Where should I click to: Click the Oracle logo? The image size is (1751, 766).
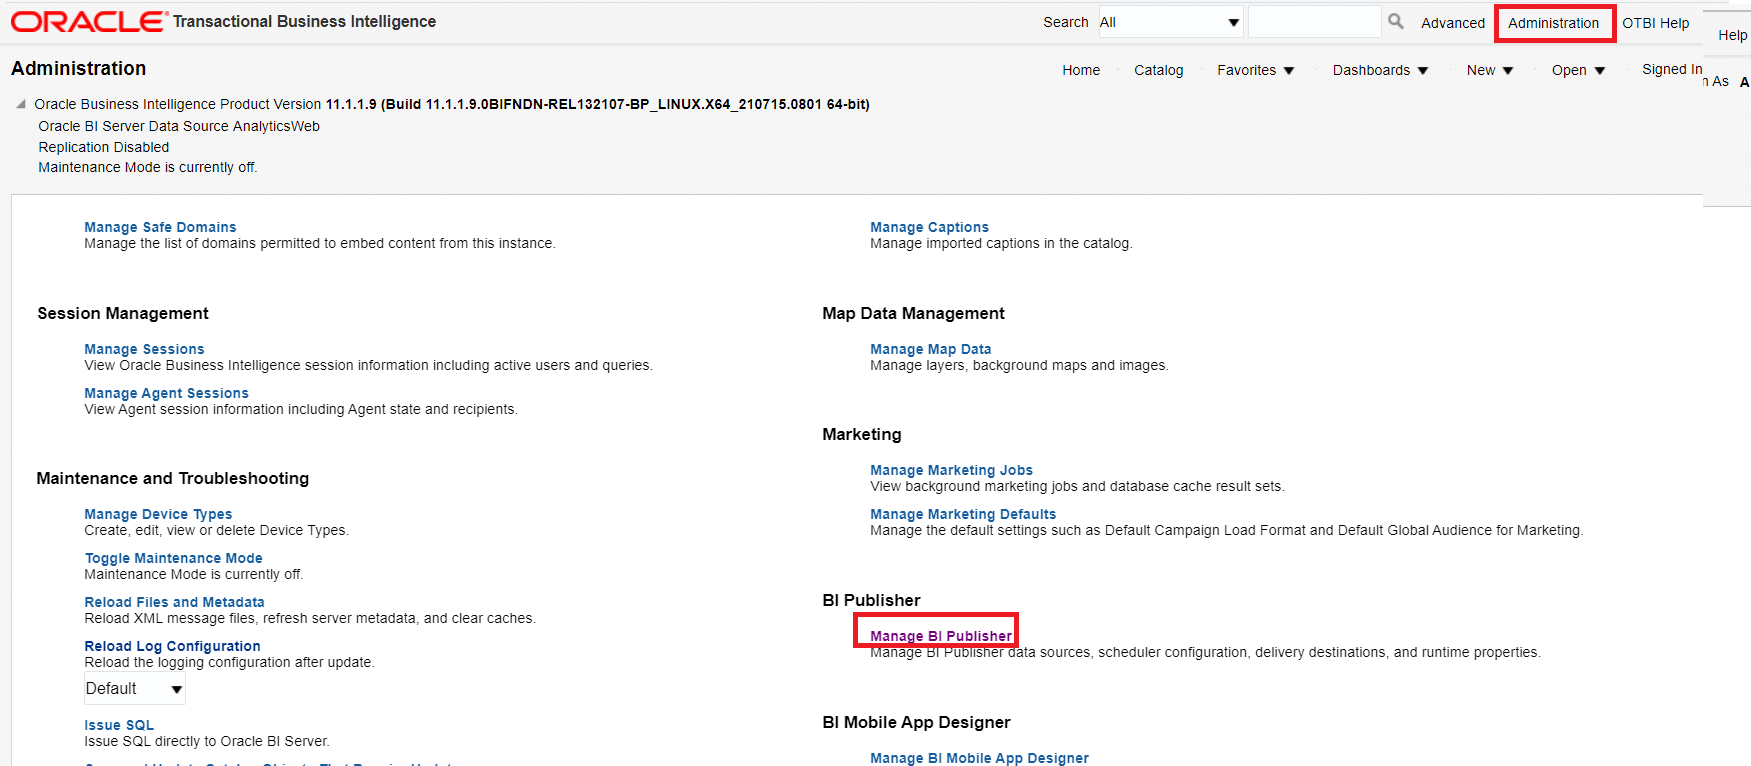pos(88,21)
